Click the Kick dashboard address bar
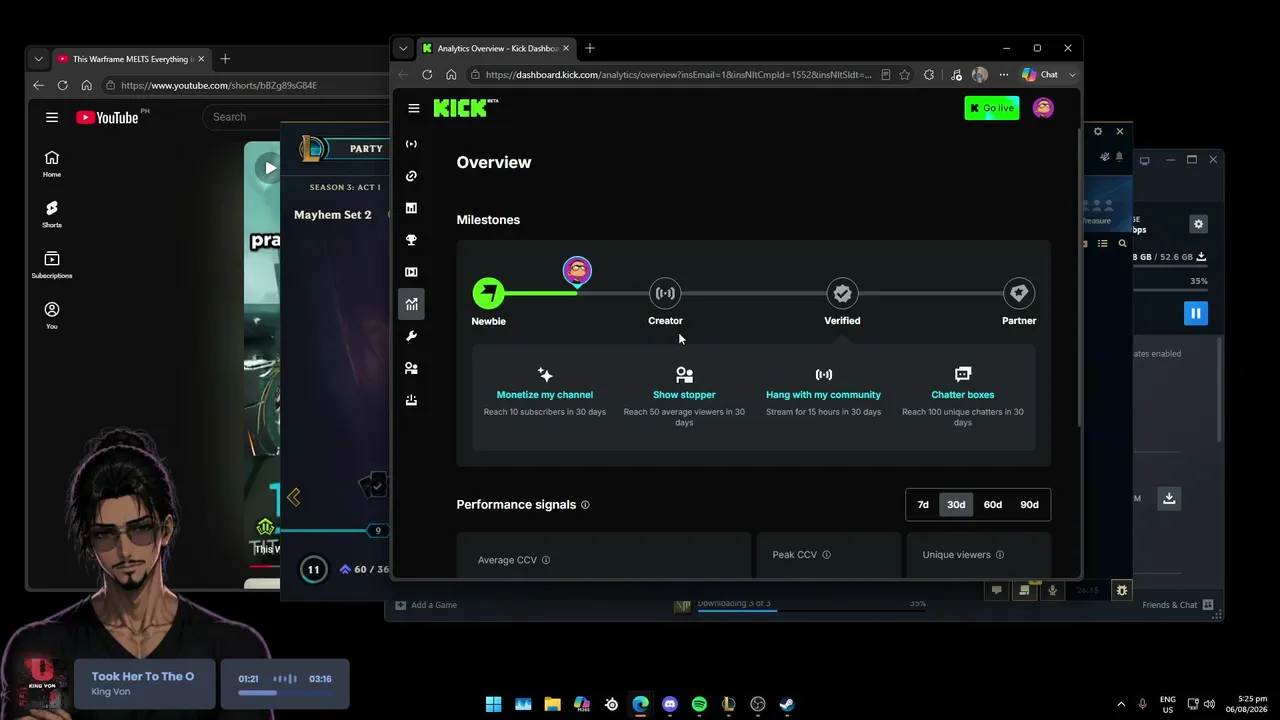The image size is (1280, 720). click(678, 75)
